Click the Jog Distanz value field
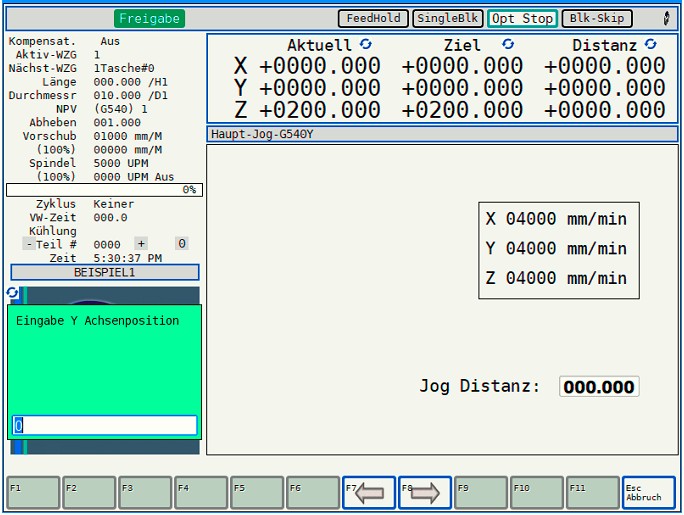684x515 pixels. (x=599, y=387)
